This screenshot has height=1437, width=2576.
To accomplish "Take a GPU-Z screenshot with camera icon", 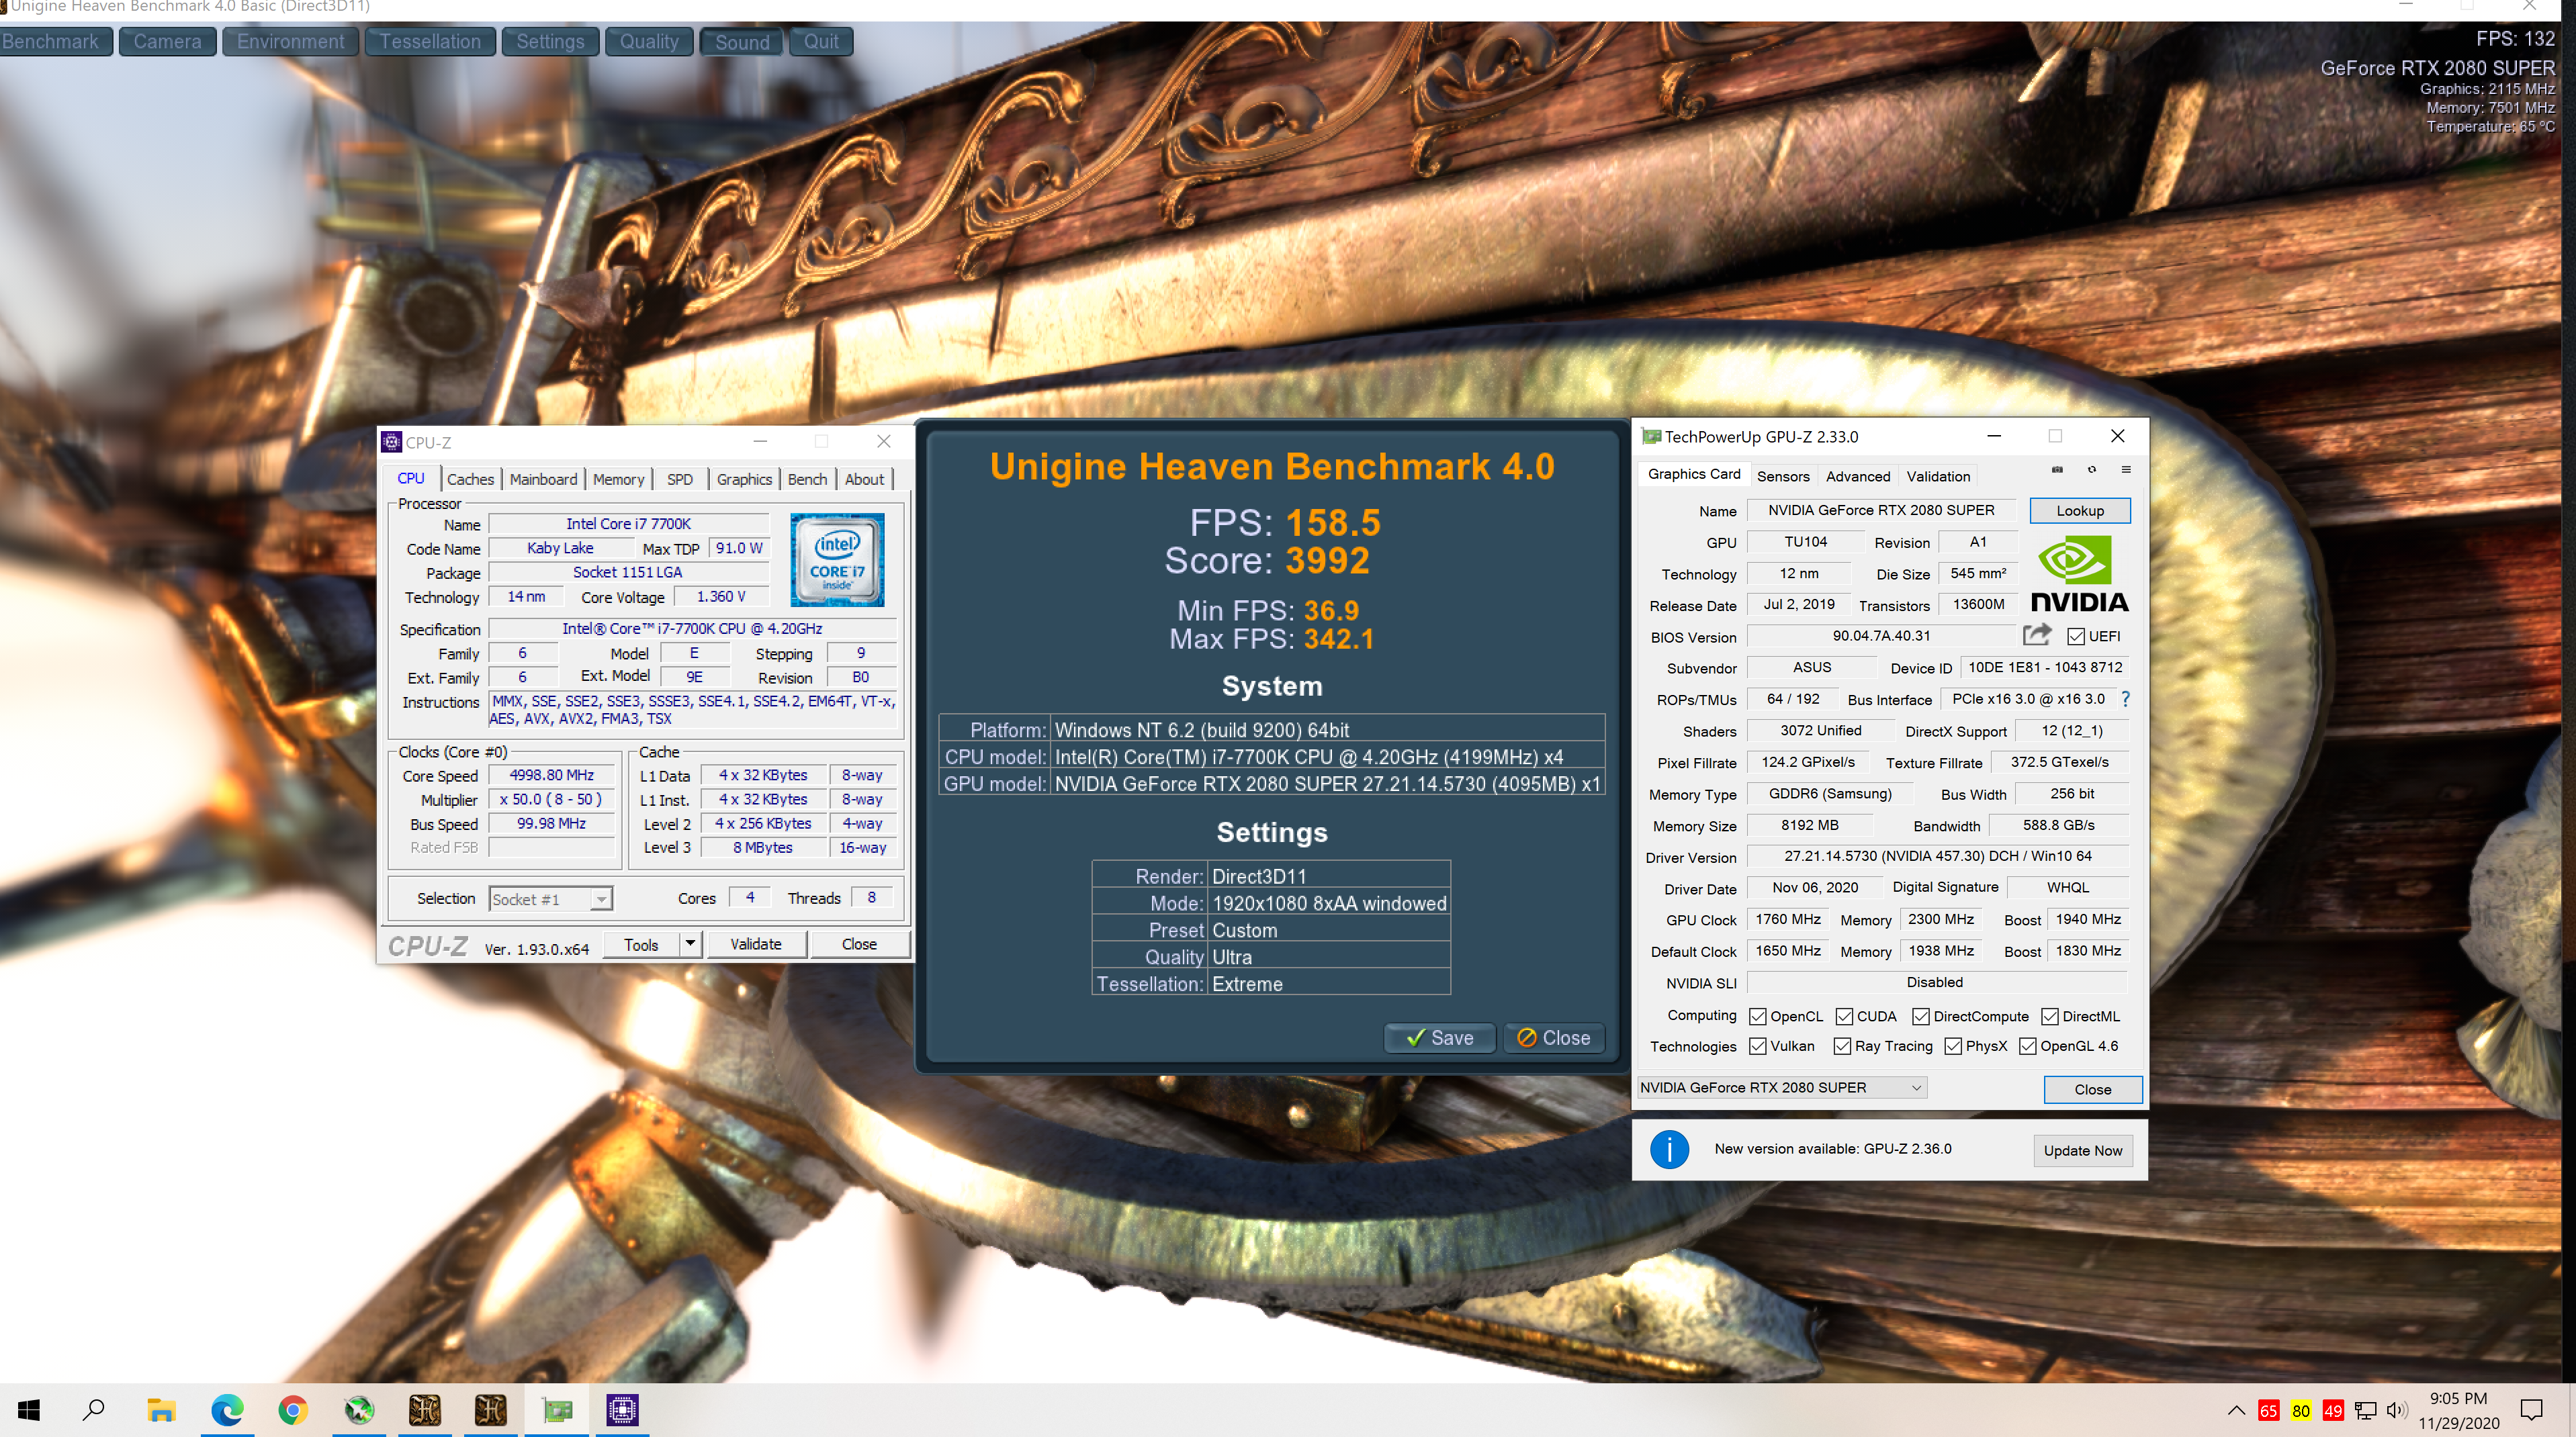I will pos(2057,470).
